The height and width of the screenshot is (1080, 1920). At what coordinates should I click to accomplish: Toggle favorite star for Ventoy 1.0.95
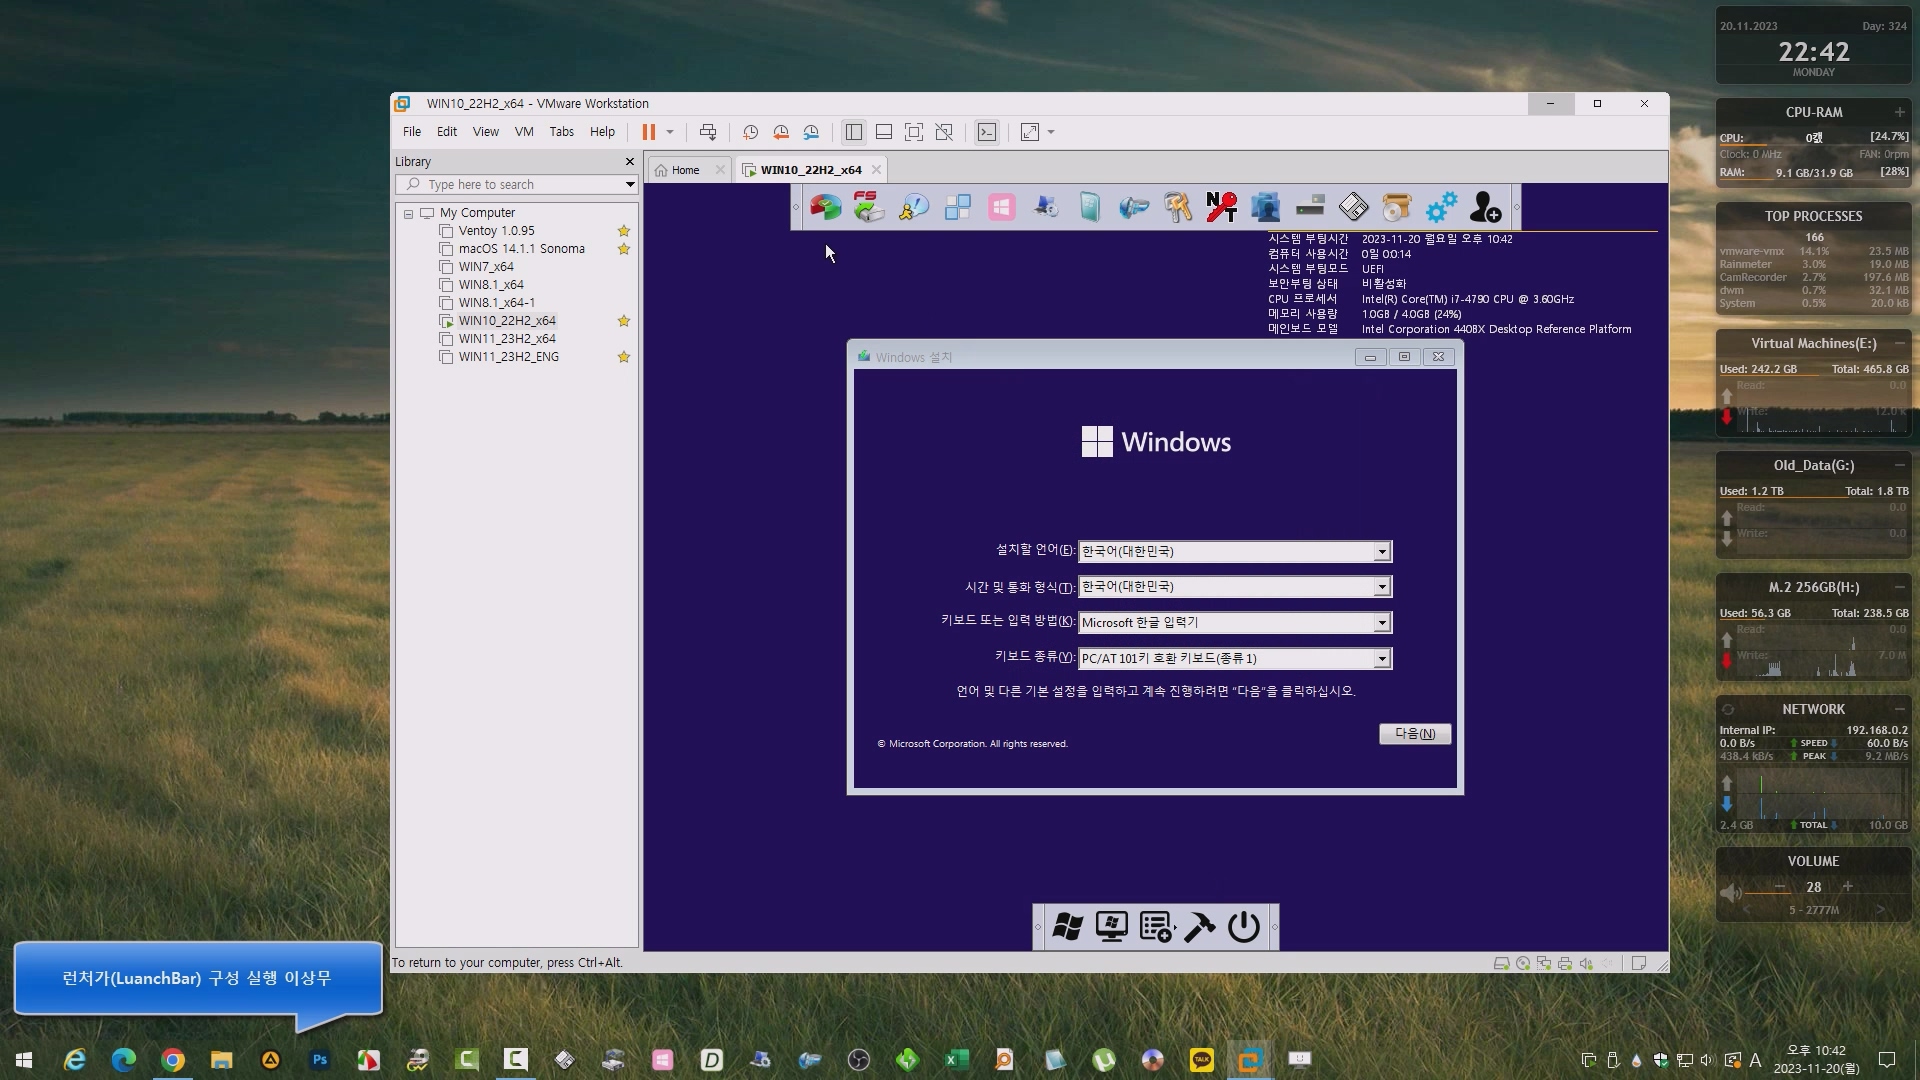[x=624, y=231]
